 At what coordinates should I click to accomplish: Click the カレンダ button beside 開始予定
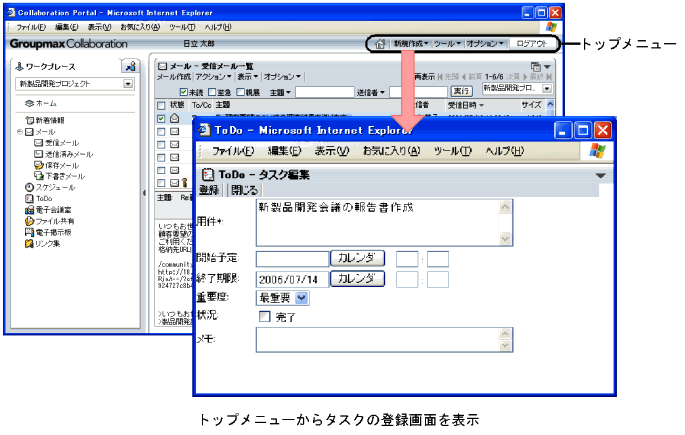tap(357, 258)
